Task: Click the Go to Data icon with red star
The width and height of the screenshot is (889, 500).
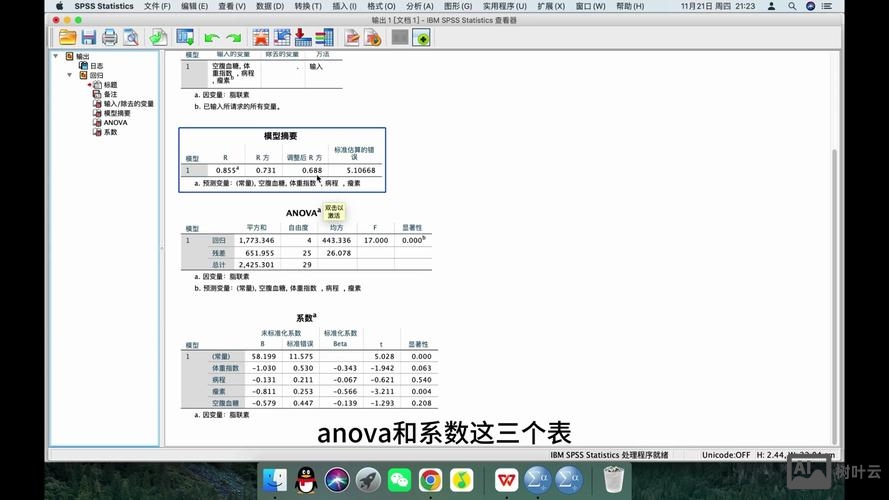Action: [261, 38]
